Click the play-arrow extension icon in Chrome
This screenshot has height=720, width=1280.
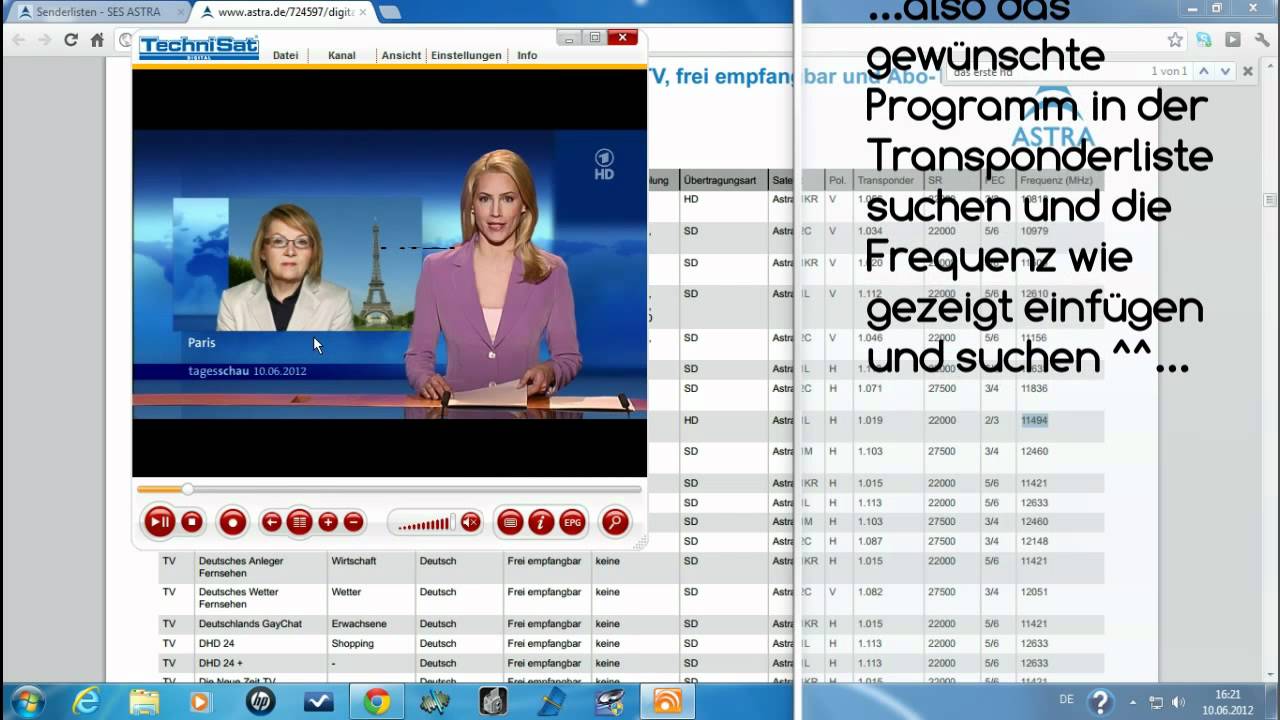click(x=1233, y=40)
